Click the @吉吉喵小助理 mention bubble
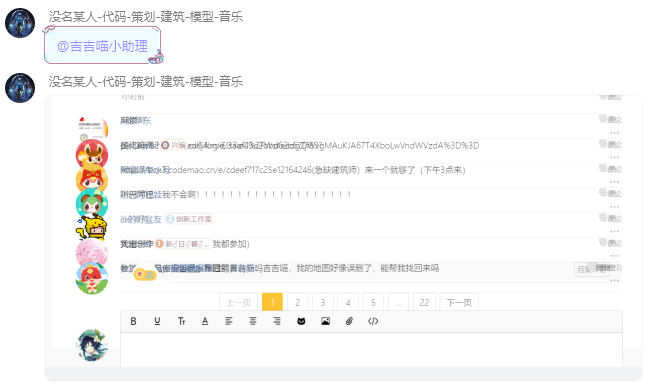Screen dimensions: 657x392 click(103, 46)
